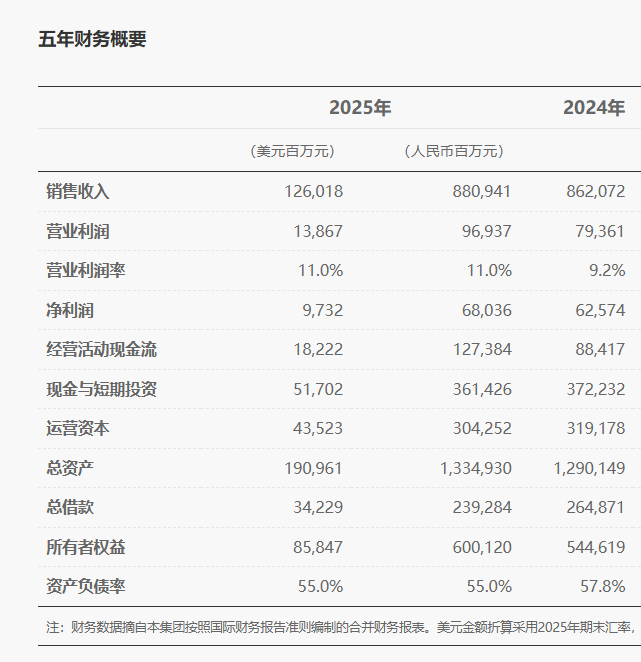Image resolution: width=641 pixels, height=662 pixels.
Task: Select value 361,426
Action: point(482,389)
